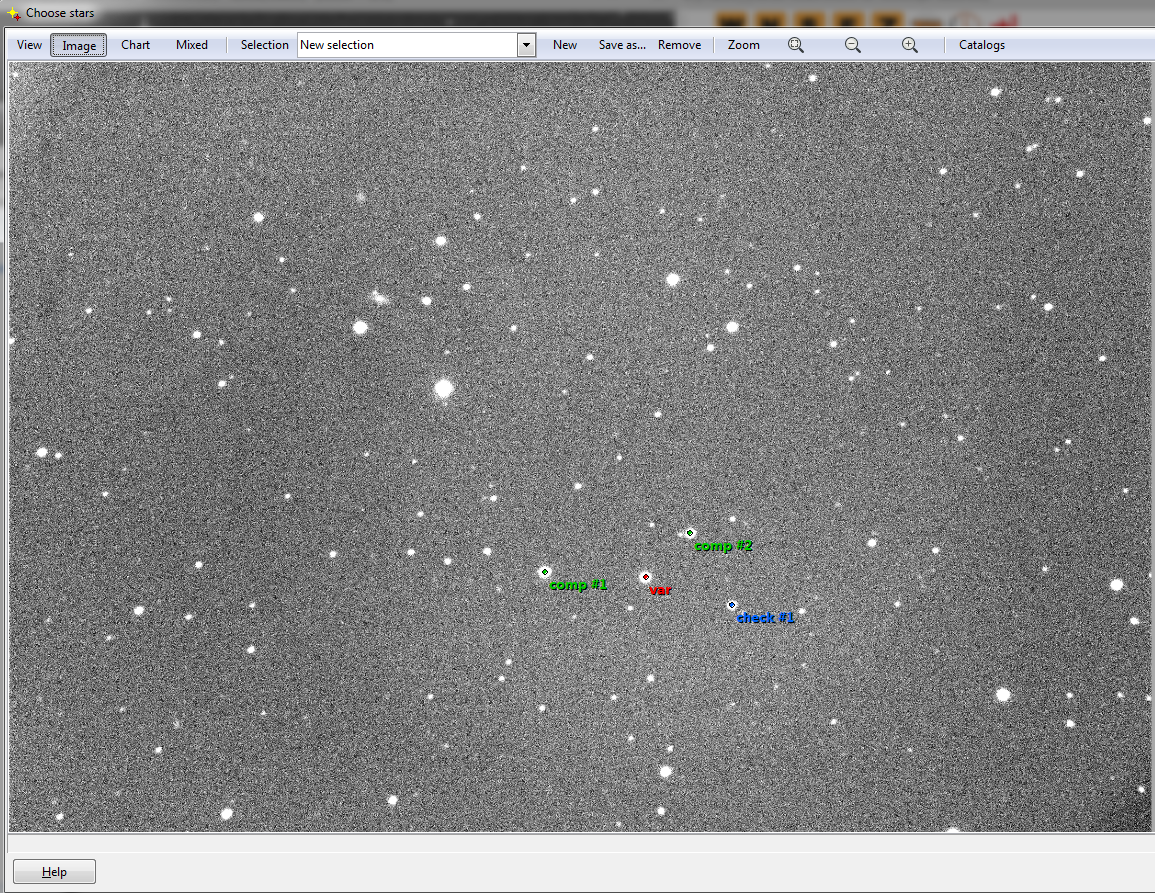
Task: Click Save as... in the toolbar
Action: click(622, 45)
